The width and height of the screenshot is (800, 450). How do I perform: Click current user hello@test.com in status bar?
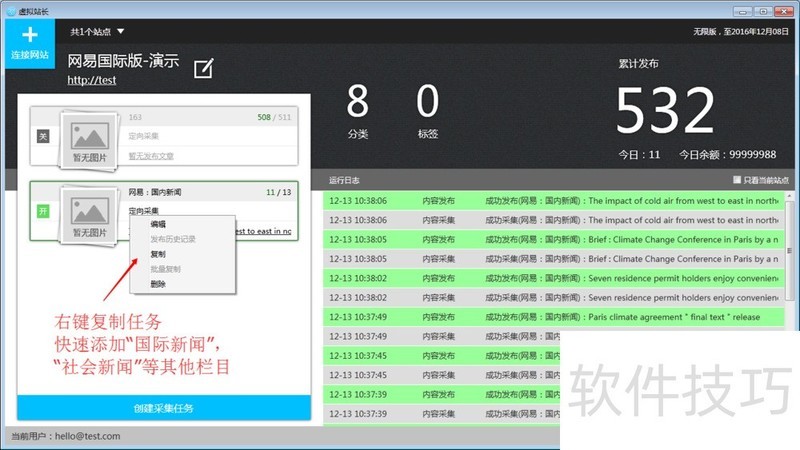(x=66, y=436)
